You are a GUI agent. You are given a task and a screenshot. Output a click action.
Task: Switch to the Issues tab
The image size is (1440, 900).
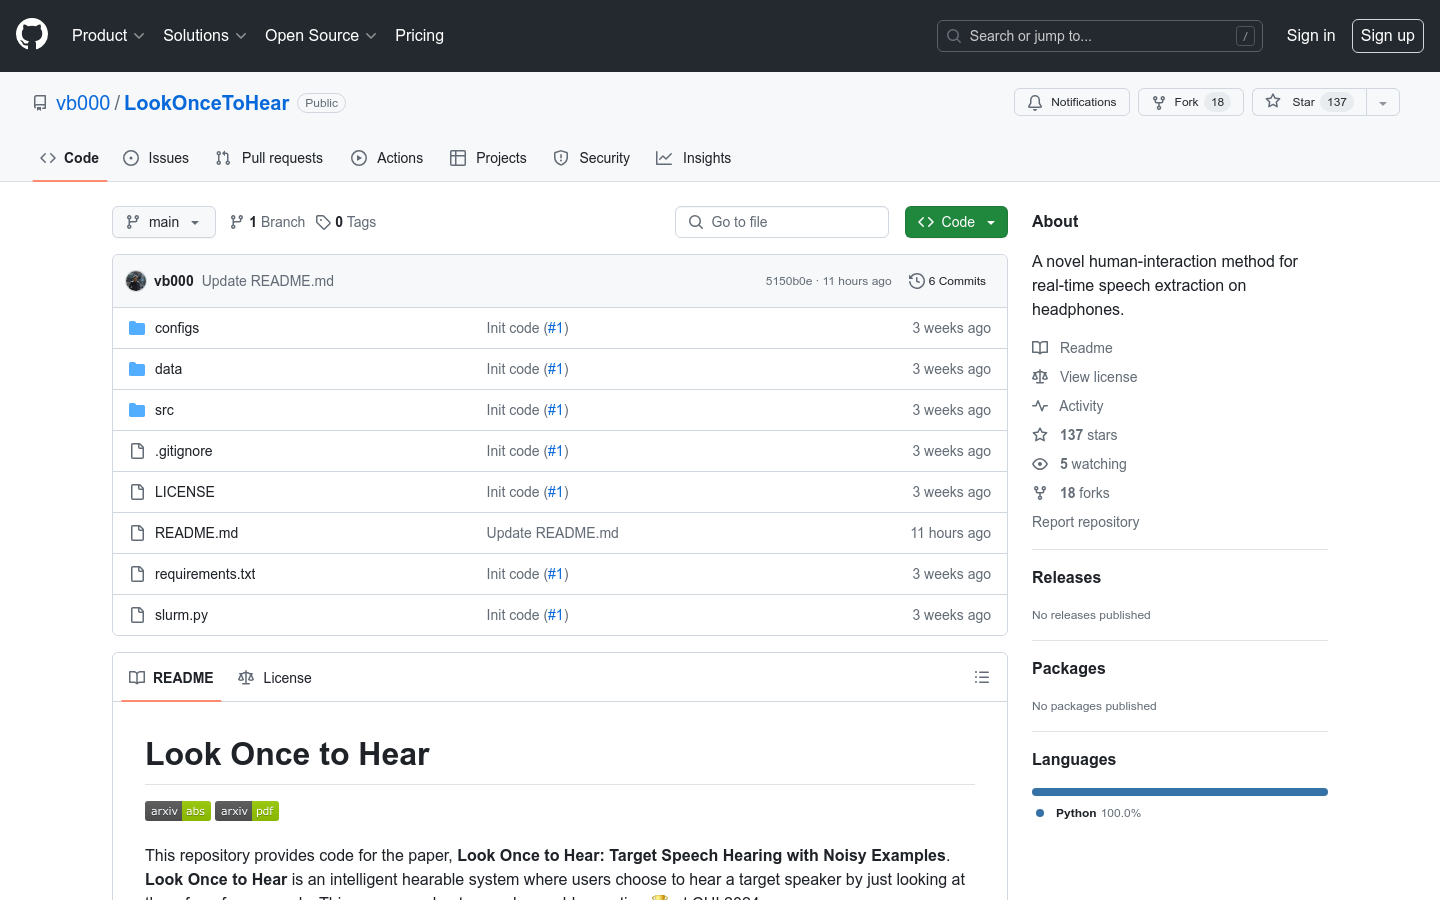click(156, 158)
